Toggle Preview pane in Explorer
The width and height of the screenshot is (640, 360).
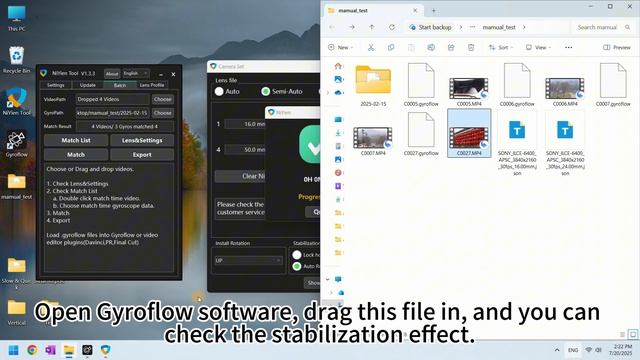tap(617, 48)
